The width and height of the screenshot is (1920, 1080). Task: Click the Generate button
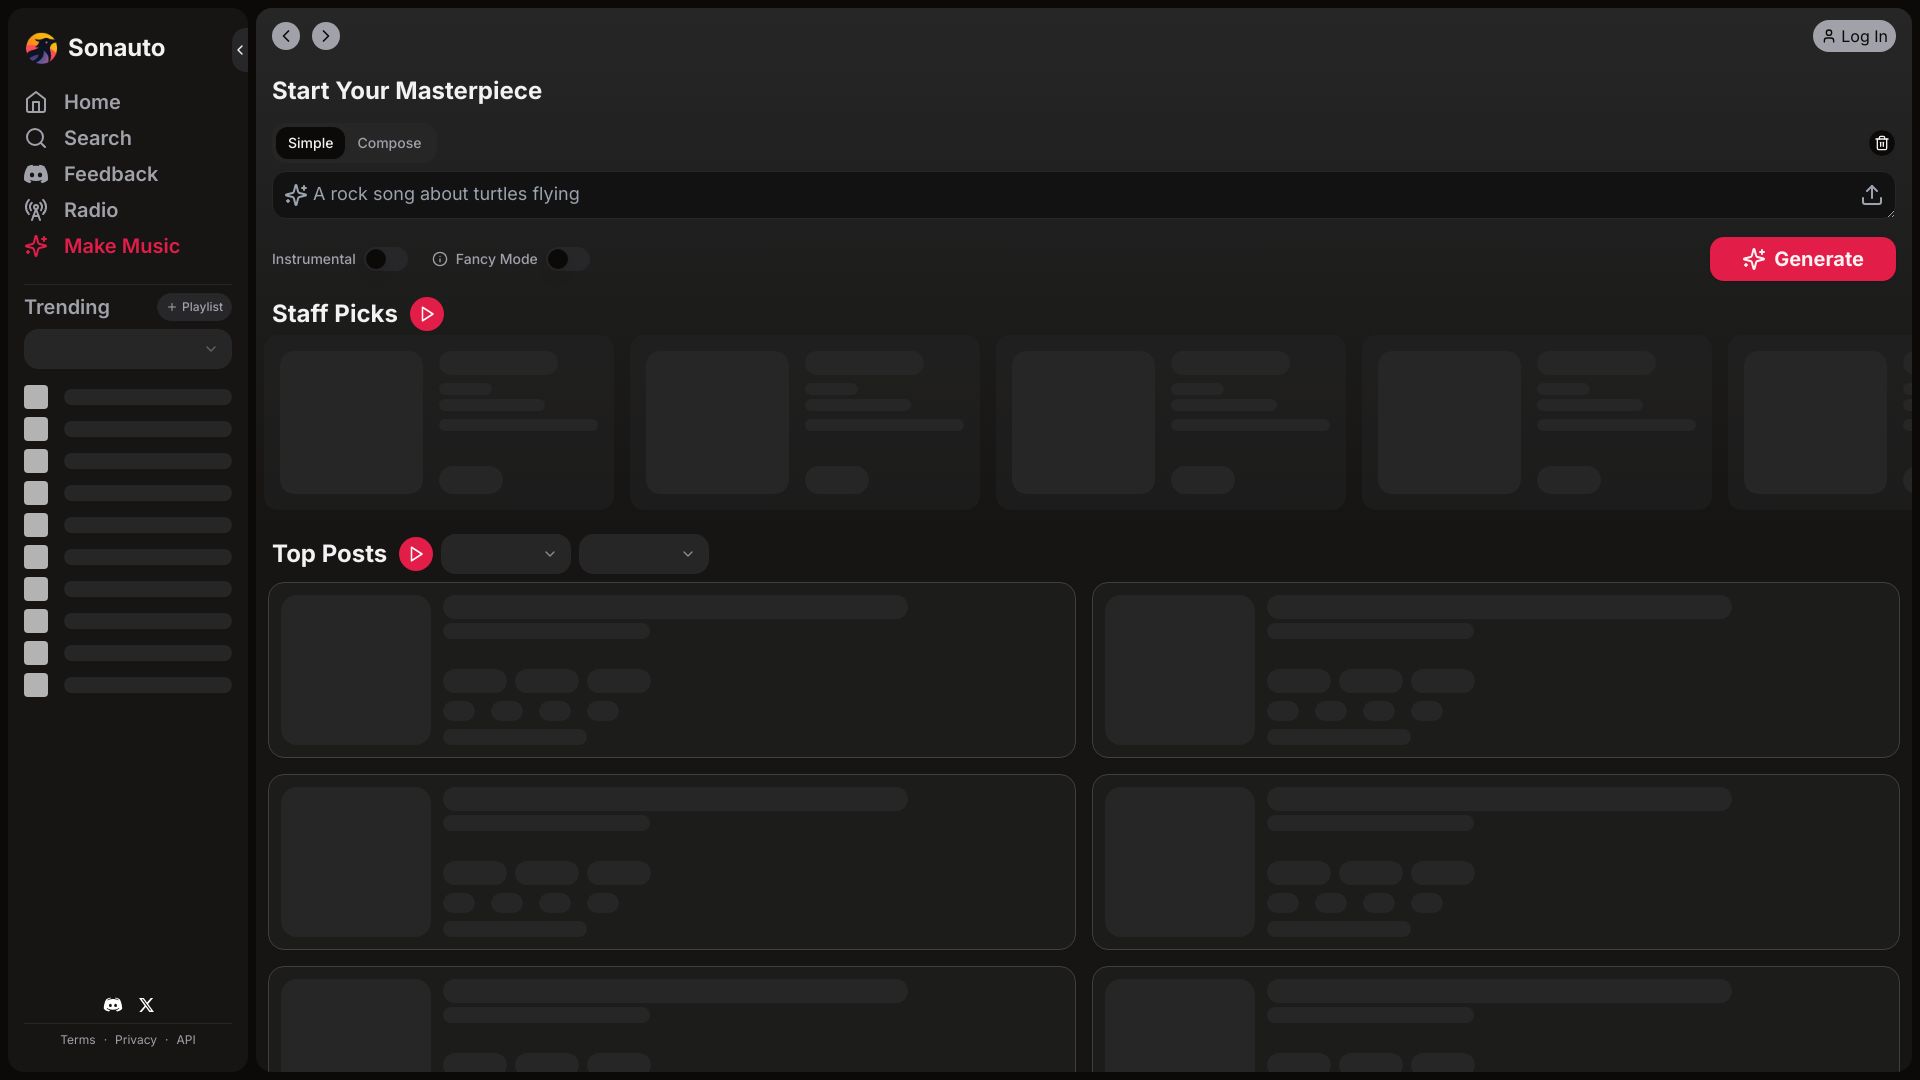coord(1802,259)
